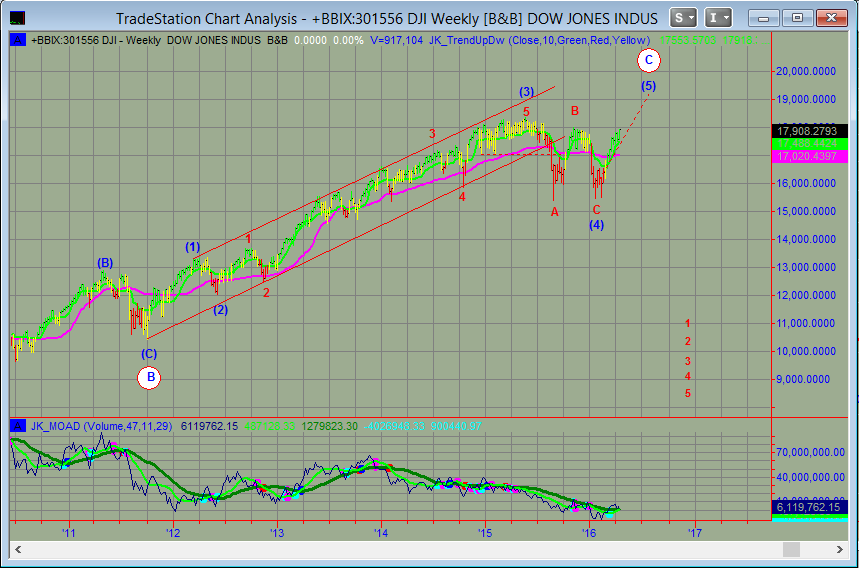The height and width of the screenshot is (568, 859).
Task: Click the '17 year axis label
Action: pos(695,533)
